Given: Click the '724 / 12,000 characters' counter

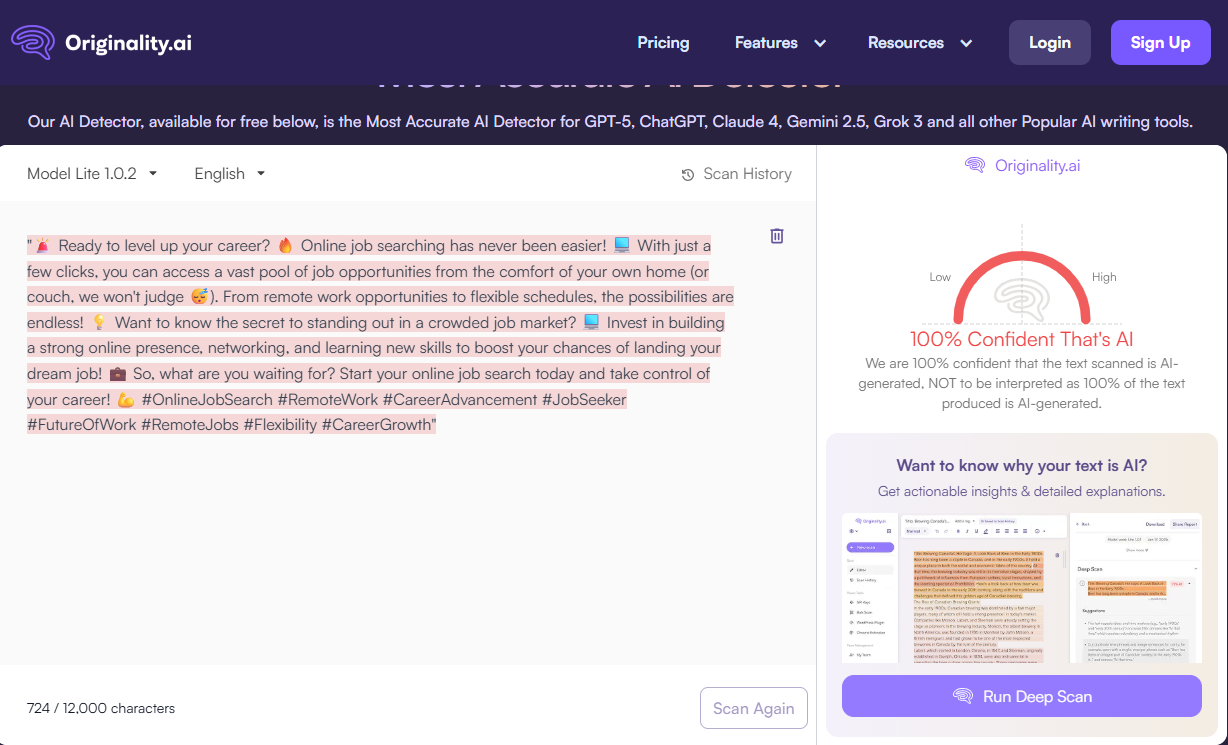Looking at the screenshot, I should (101, 708).
